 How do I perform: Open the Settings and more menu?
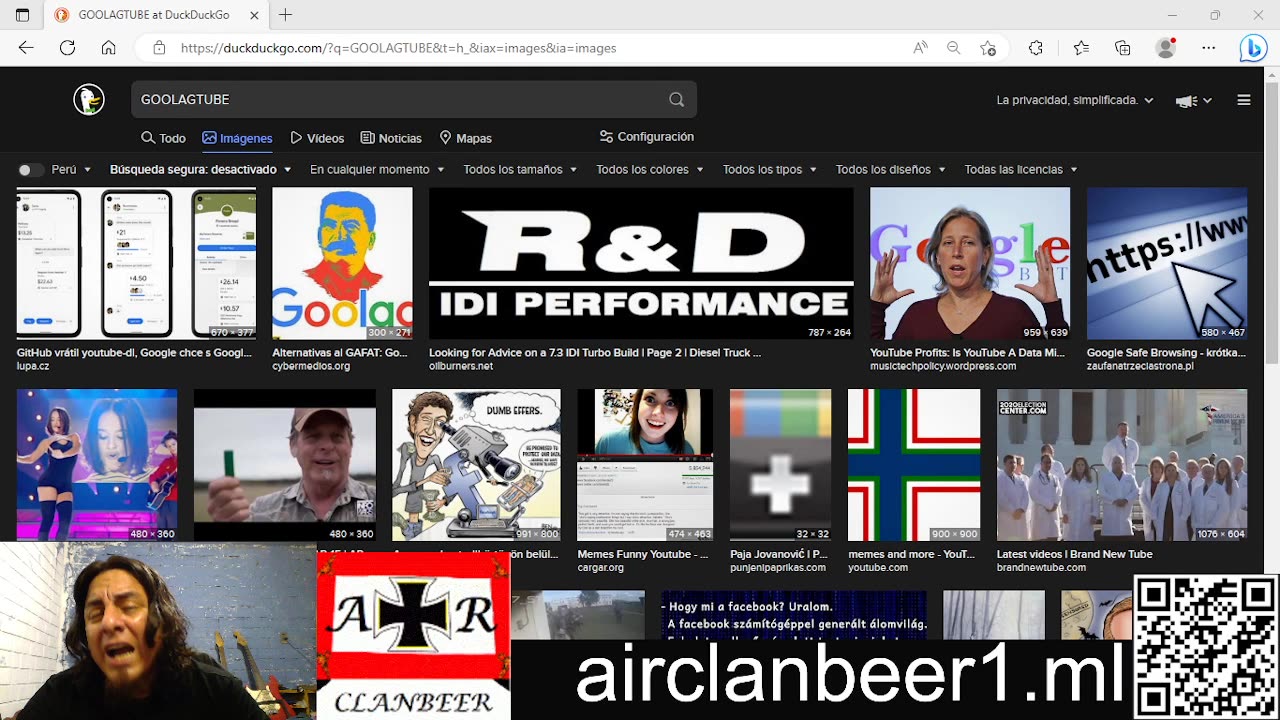[x=1209, y=48]
